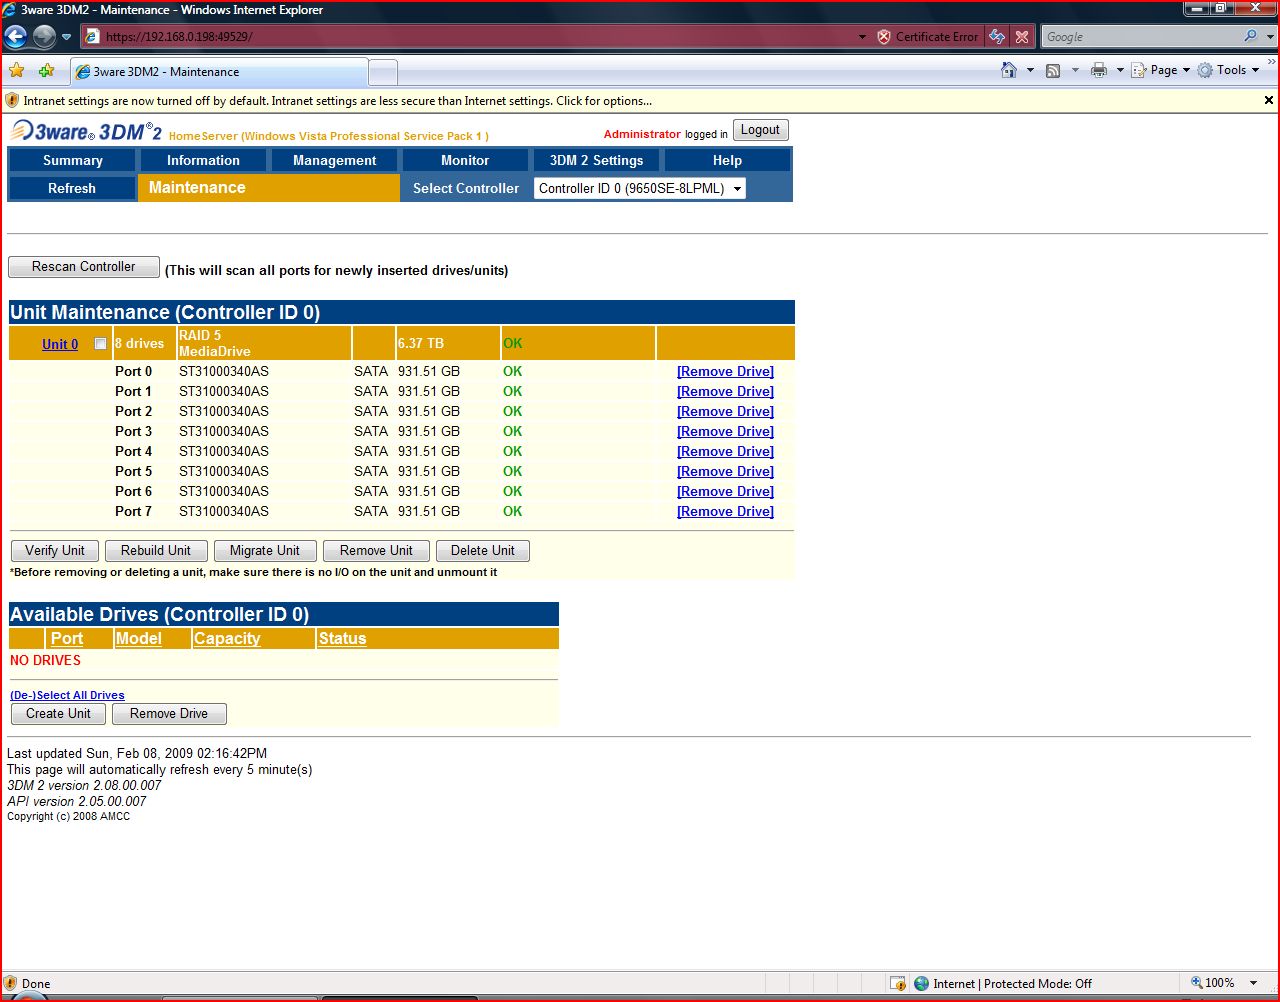
Task: Open the recent pages dropdown arrow
Action: click(66, 37)
